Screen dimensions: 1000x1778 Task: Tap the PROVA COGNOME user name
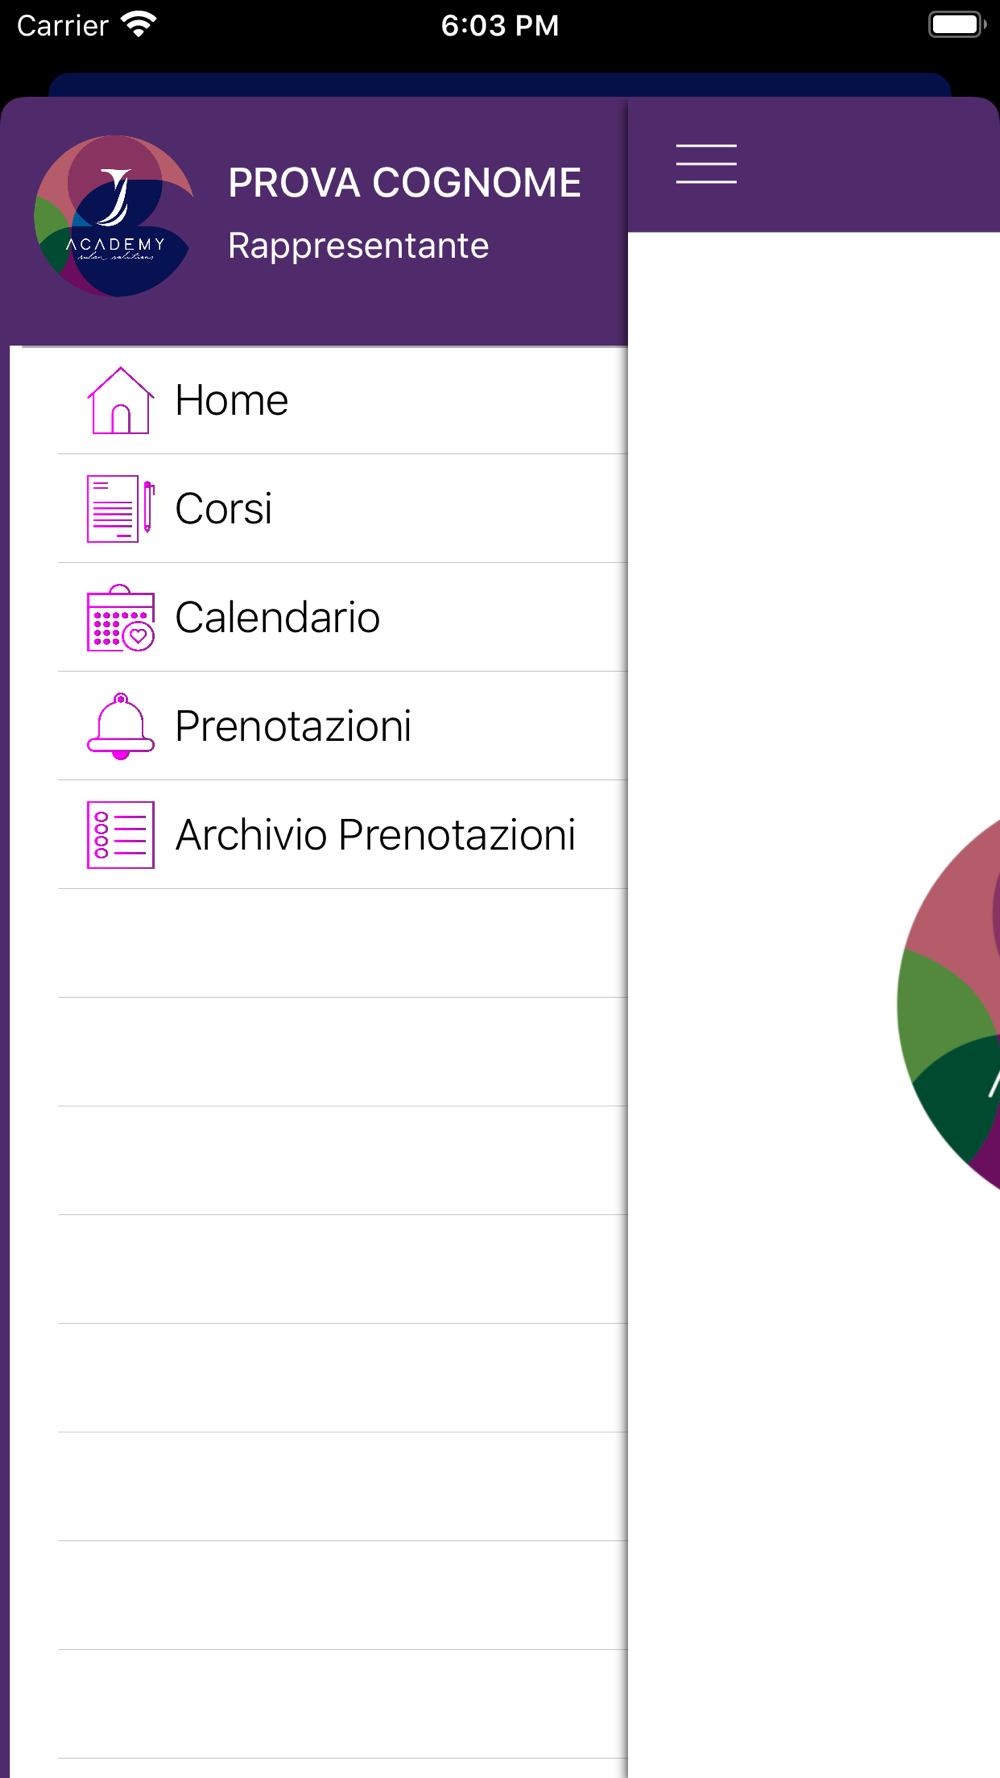(404, 183)
